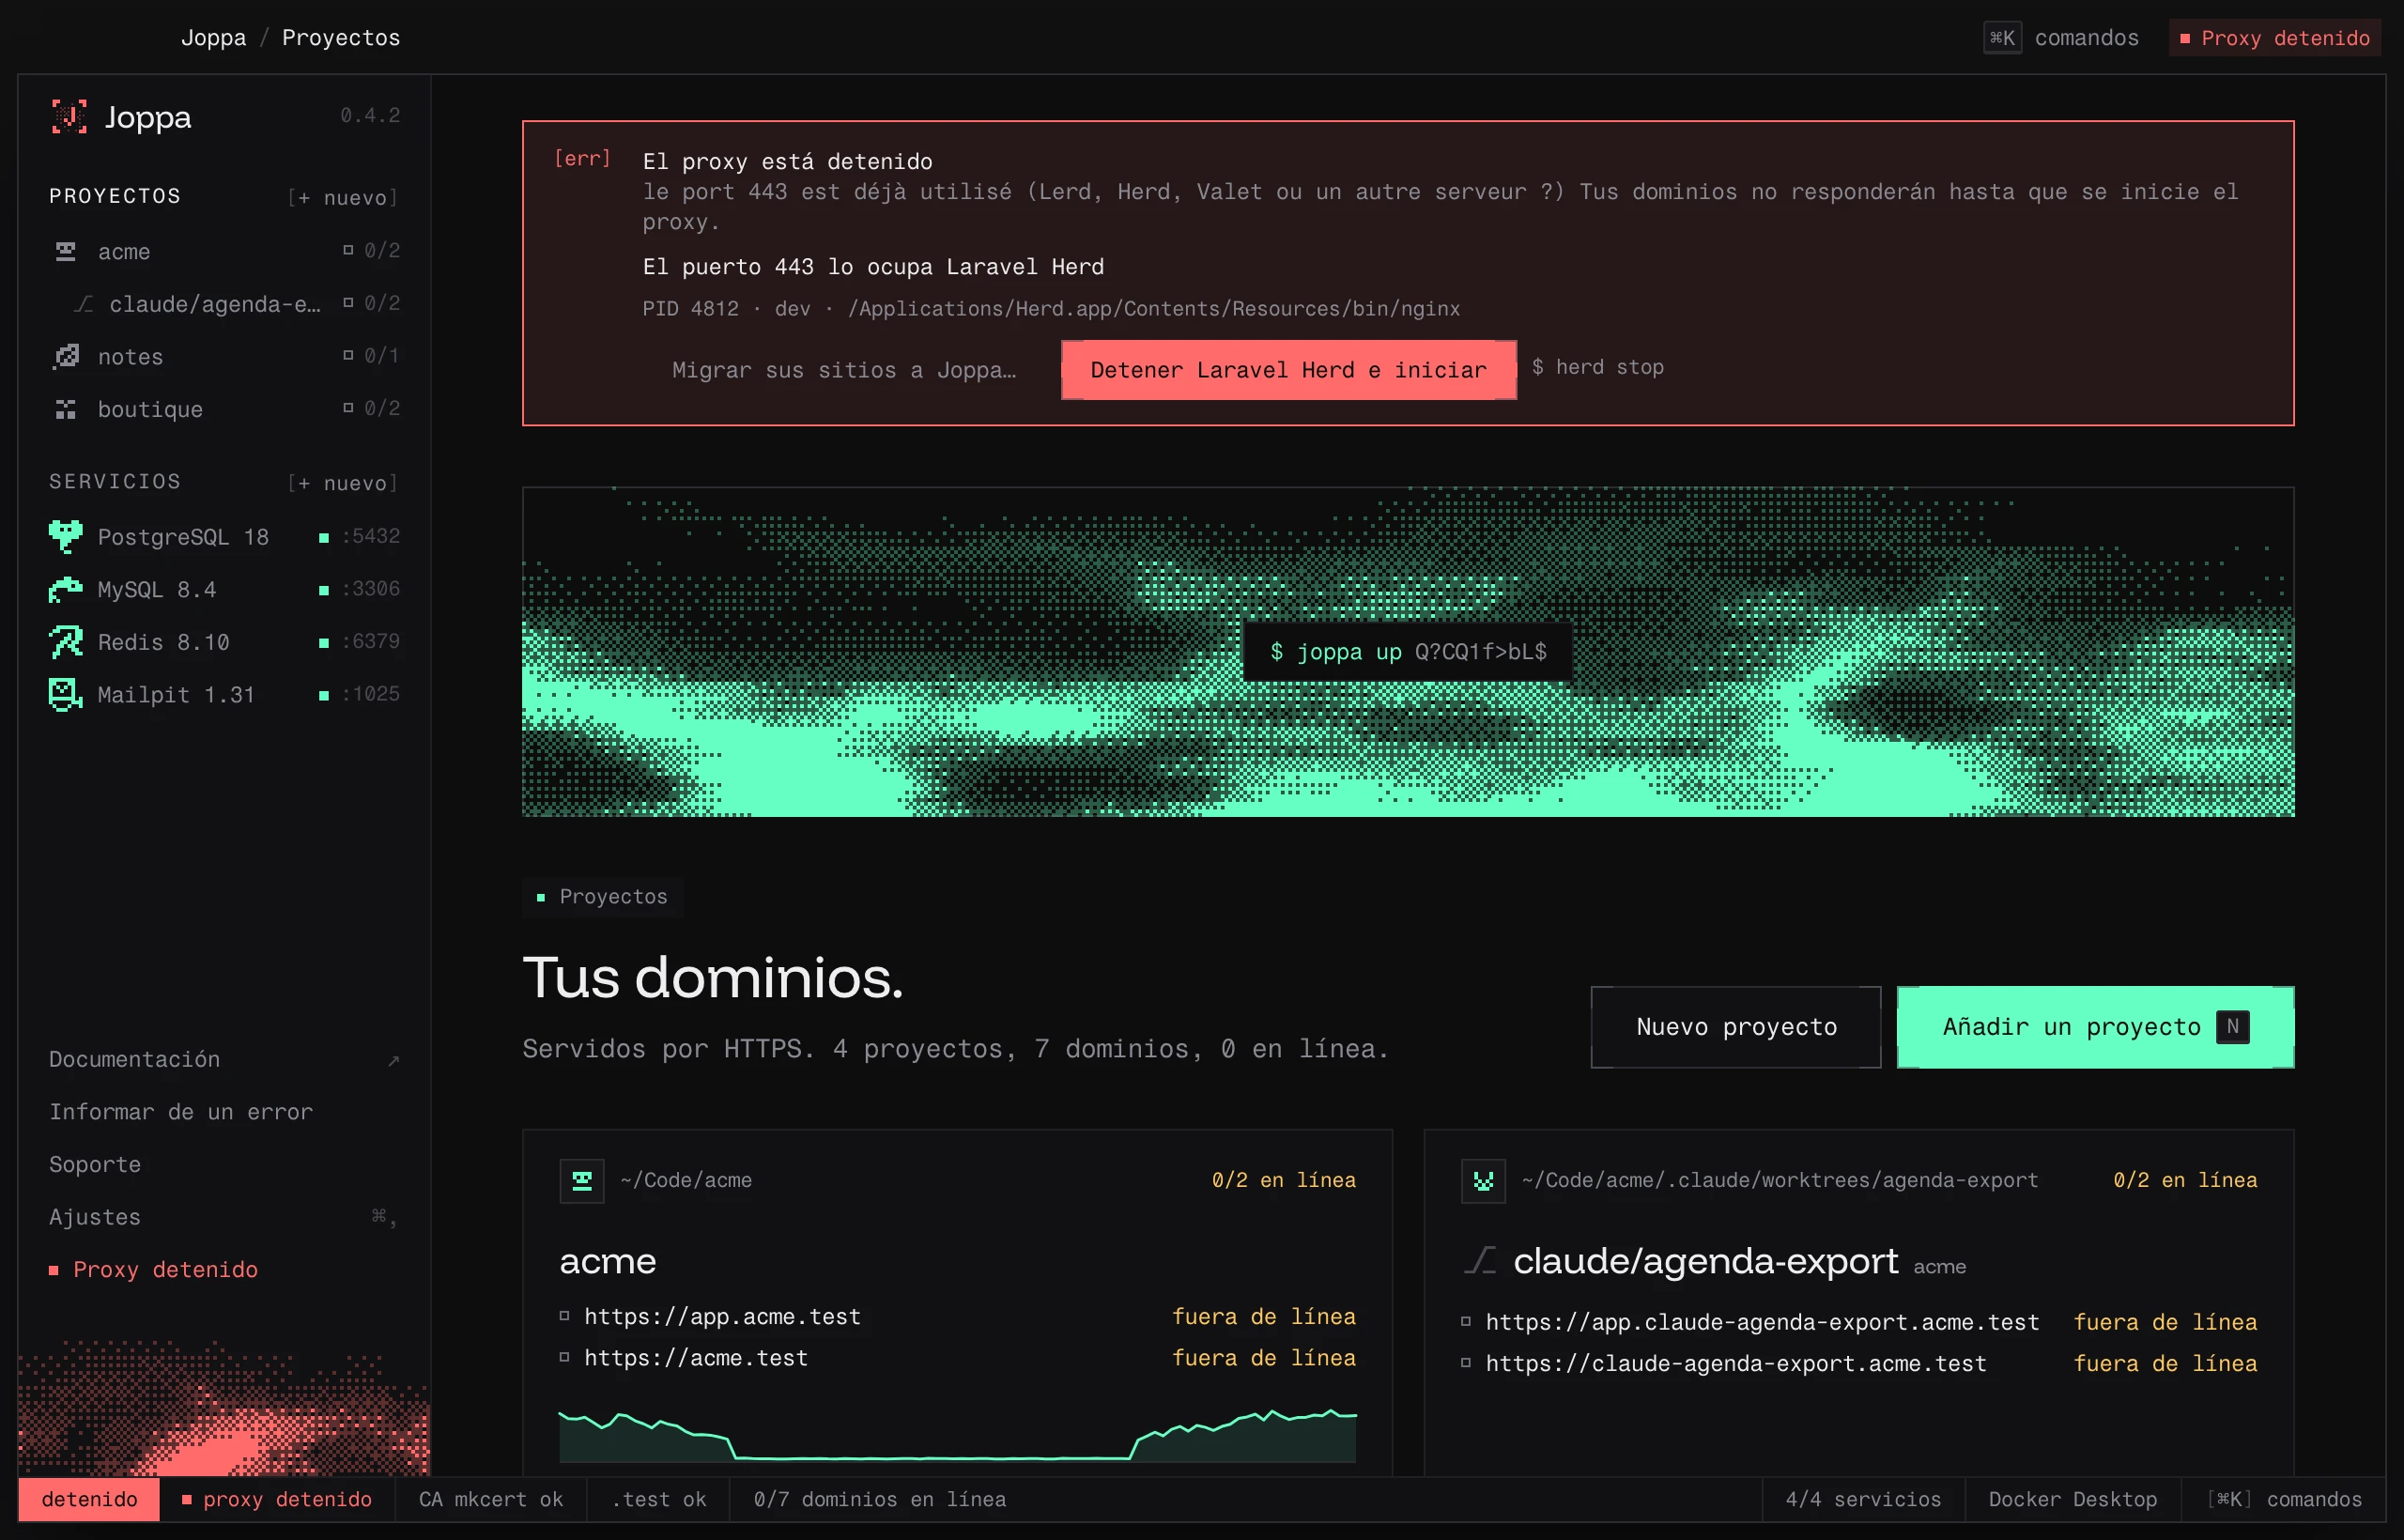Screen dimensions: 2404x1540
Task: Open the acme project in sidebar
Action: pyautogui.click(x=225, y=251)
